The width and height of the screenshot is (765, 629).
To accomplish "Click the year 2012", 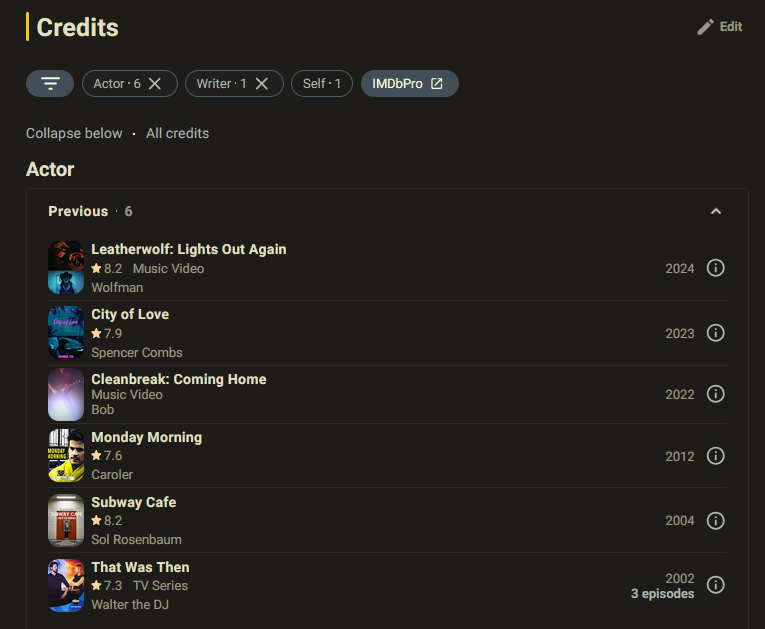I will pos(680,456).
